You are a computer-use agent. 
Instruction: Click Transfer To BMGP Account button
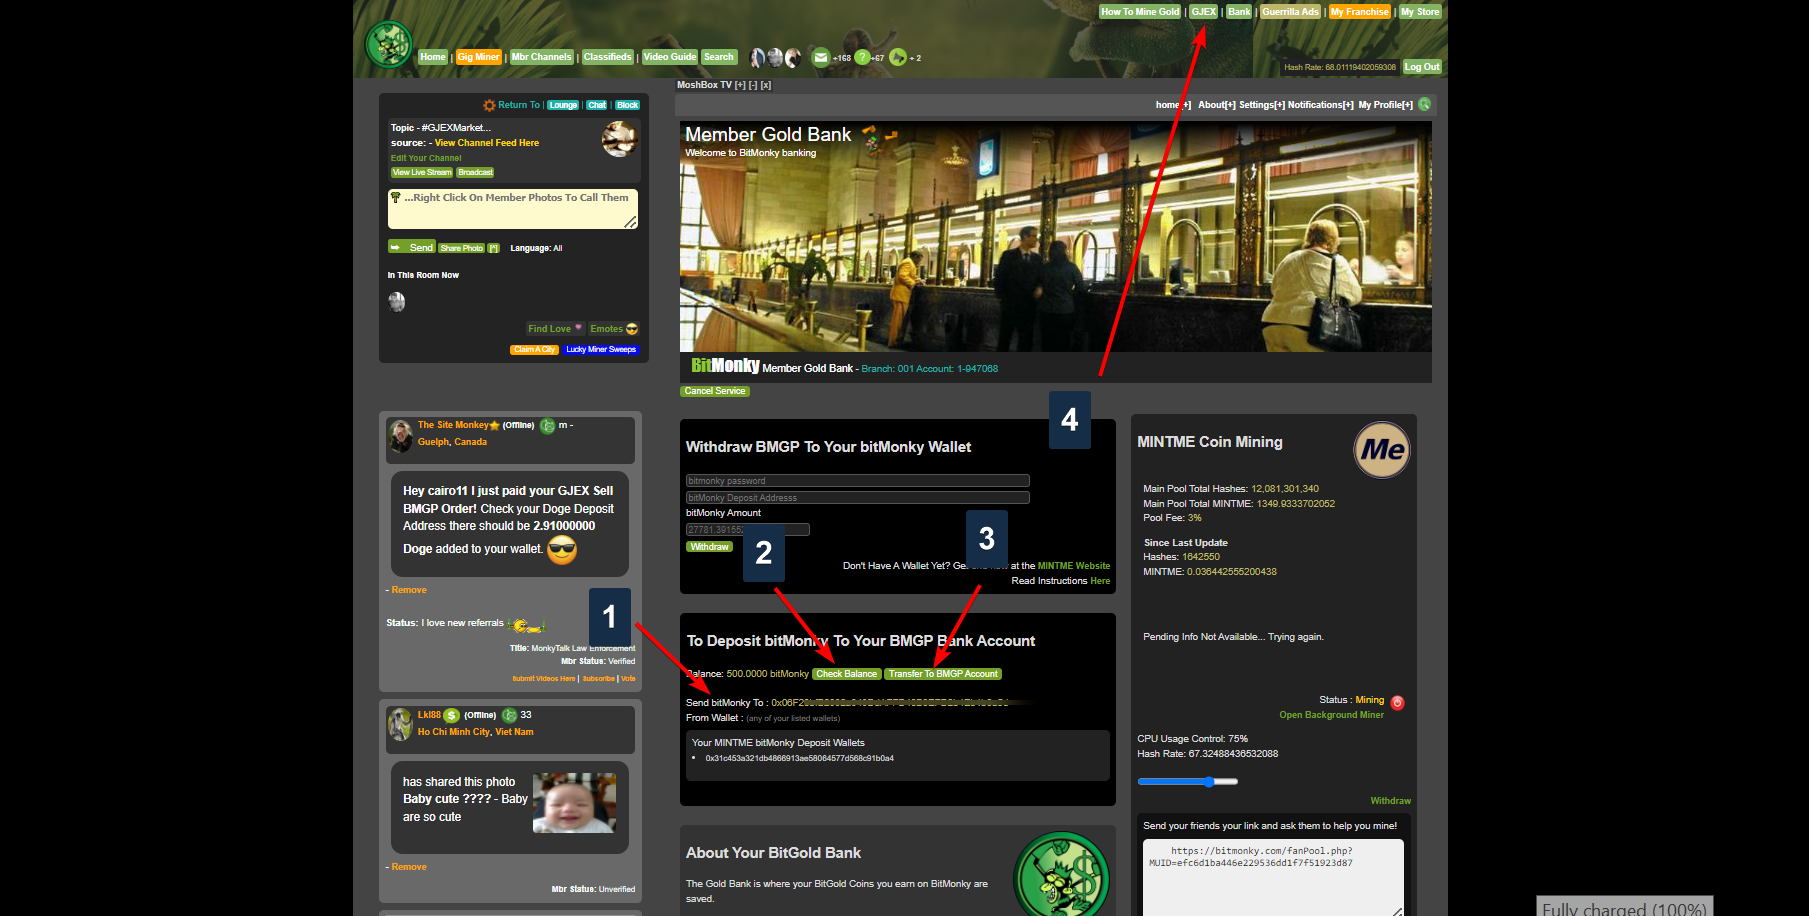pos(943,674)
